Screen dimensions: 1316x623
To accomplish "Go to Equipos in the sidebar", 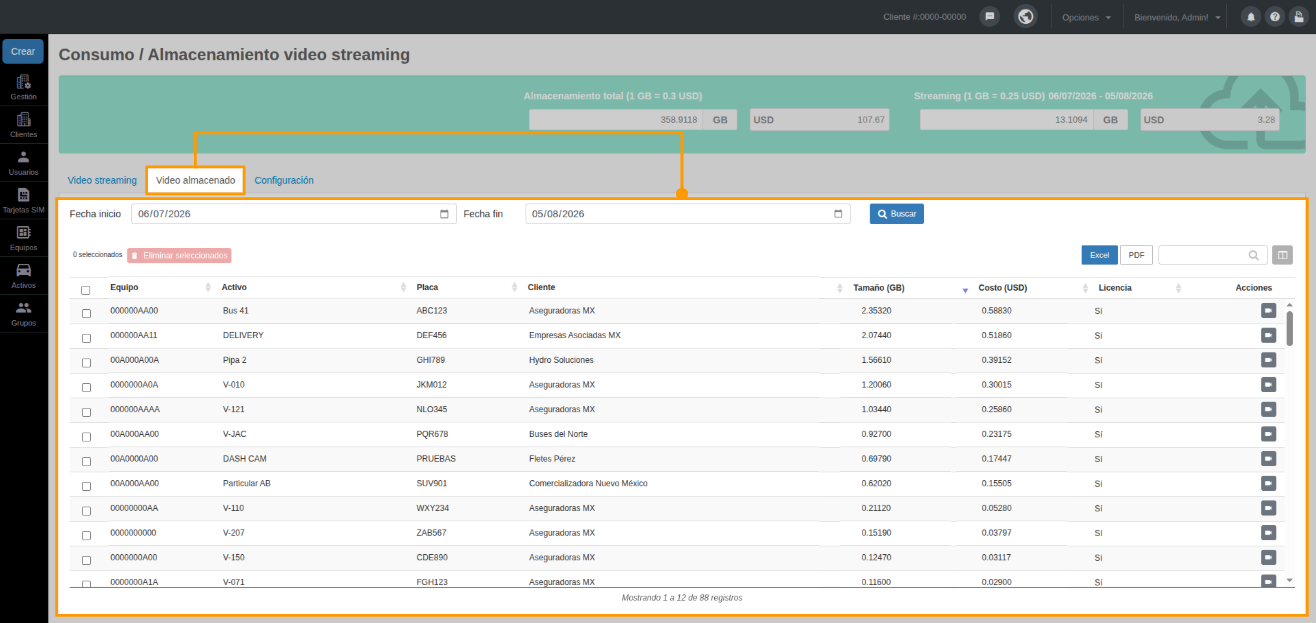I will pyautogui.click(x=24, y=238).
